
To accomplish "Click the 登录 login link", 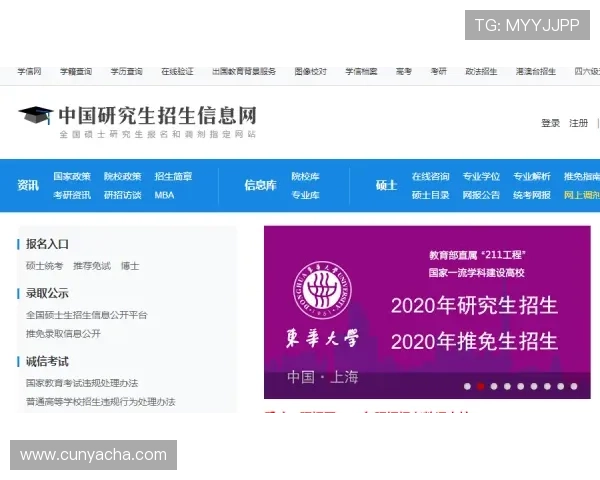I will [x=550, y=123].
